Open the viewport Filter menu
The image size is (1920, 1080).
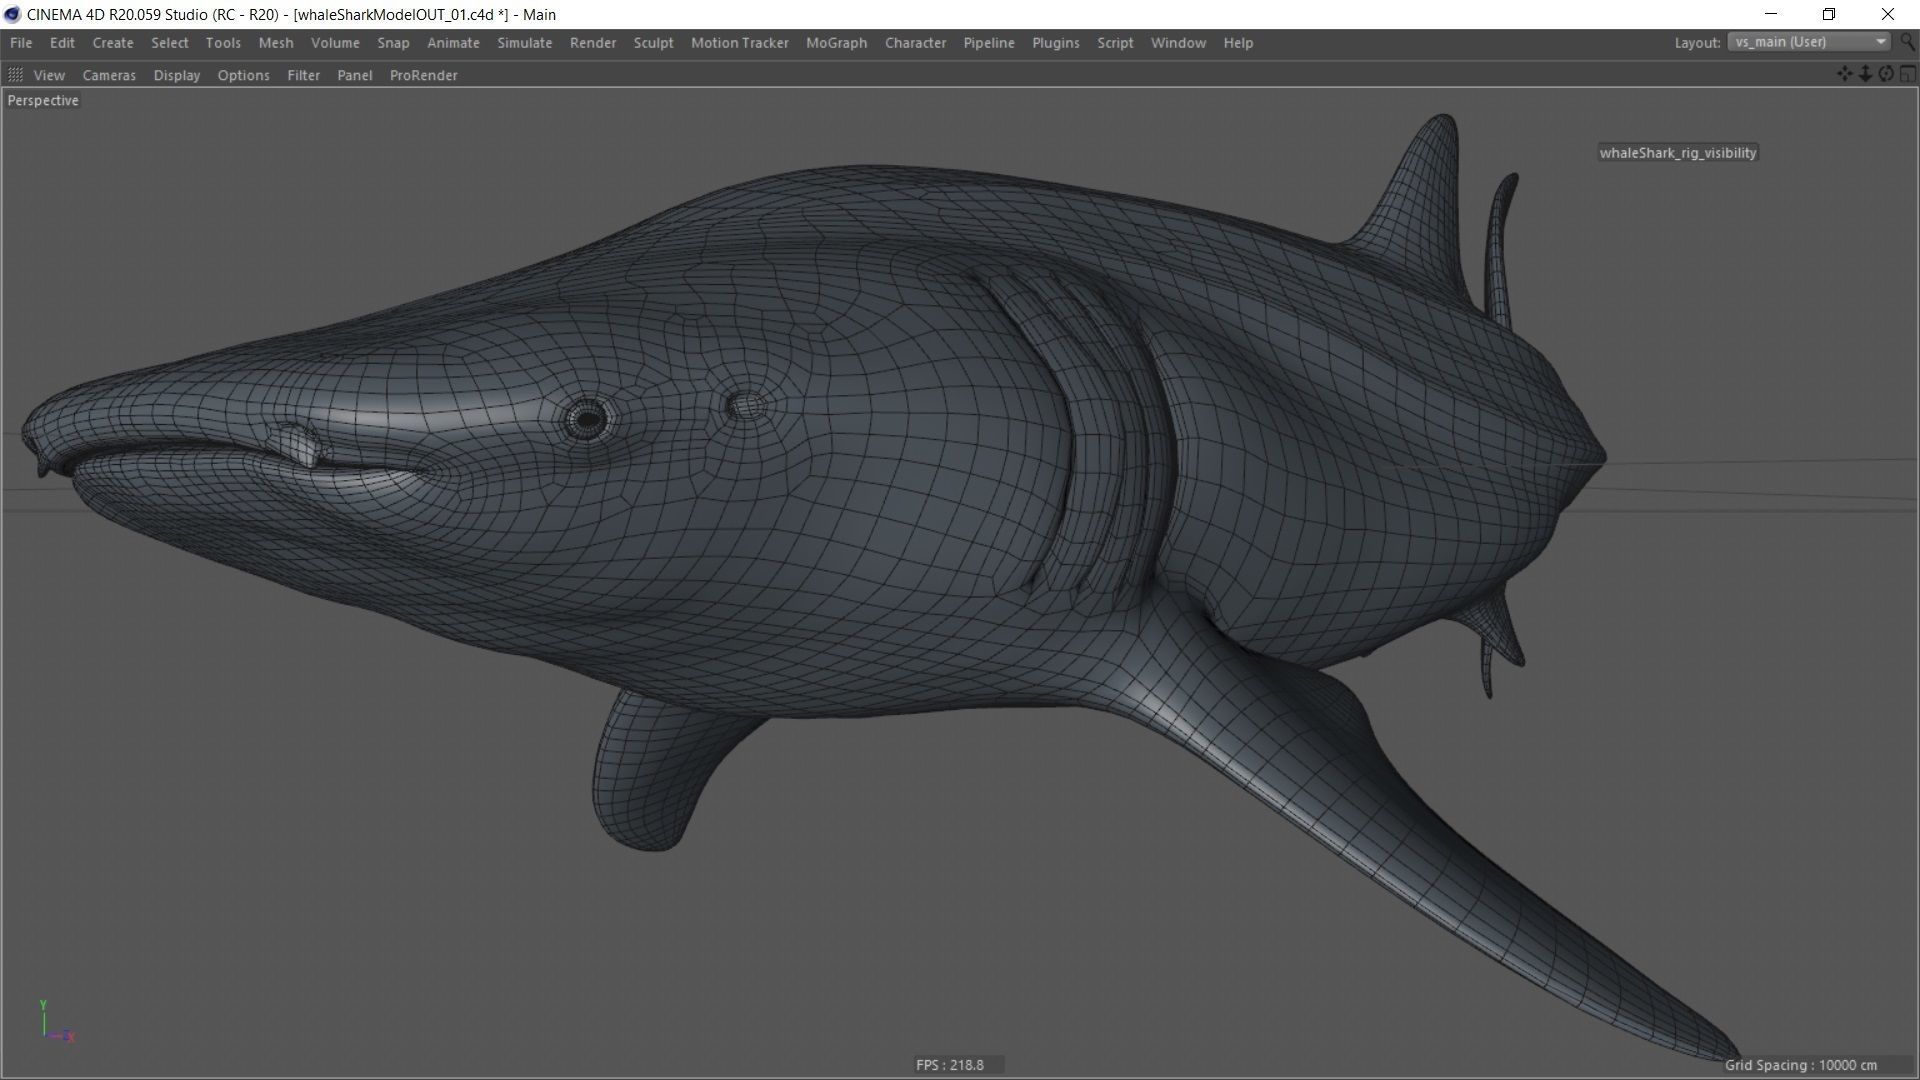click(303, 75)
